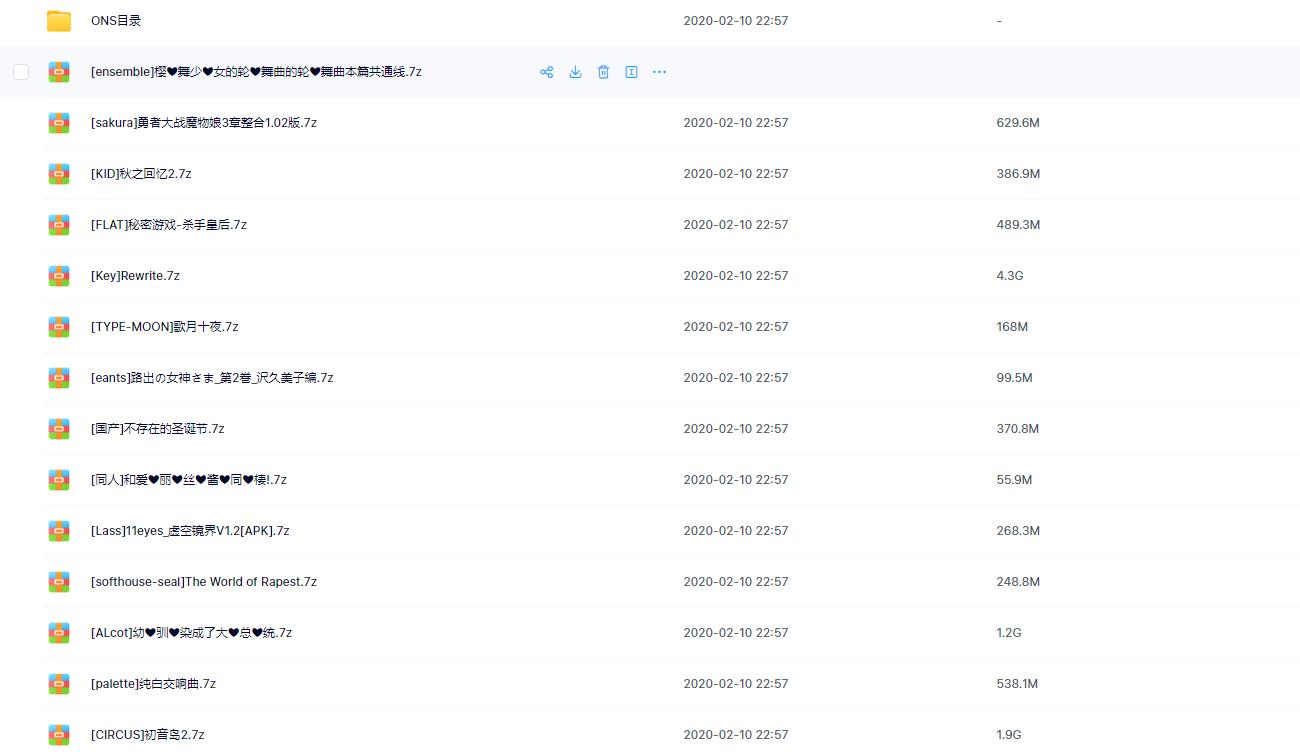Click the archive icon for [同人] file
Screen dimensions: 1300x752
click(x=59, y=480)
